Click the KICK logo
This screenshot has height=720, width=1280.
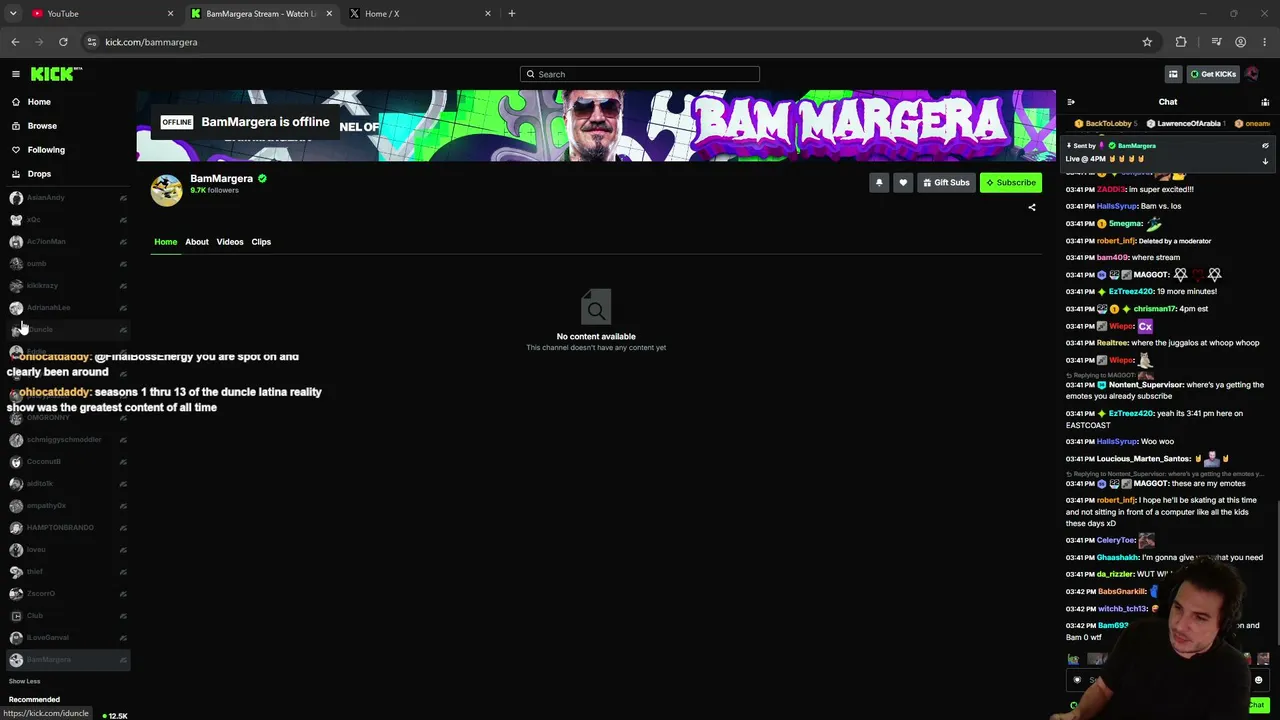tap(56, 74)
